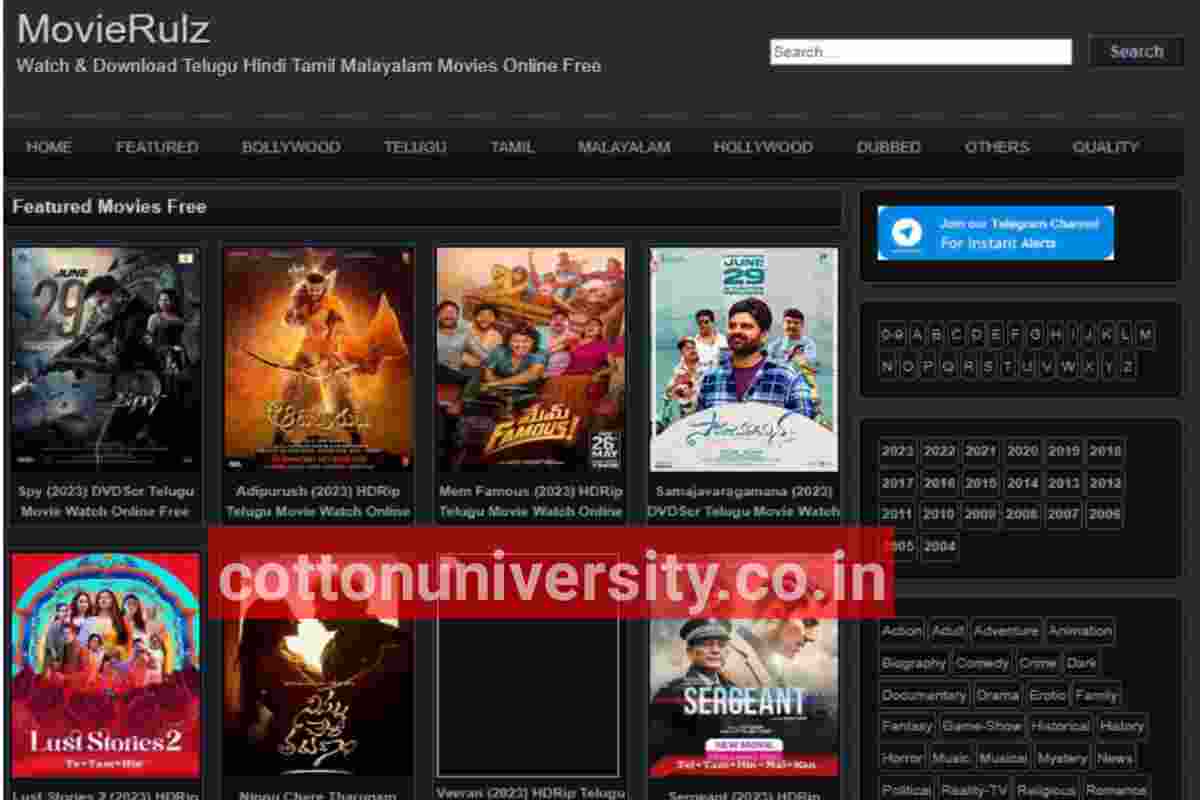
Task: Open the OTHERS menu item
Action: (997, 147)
